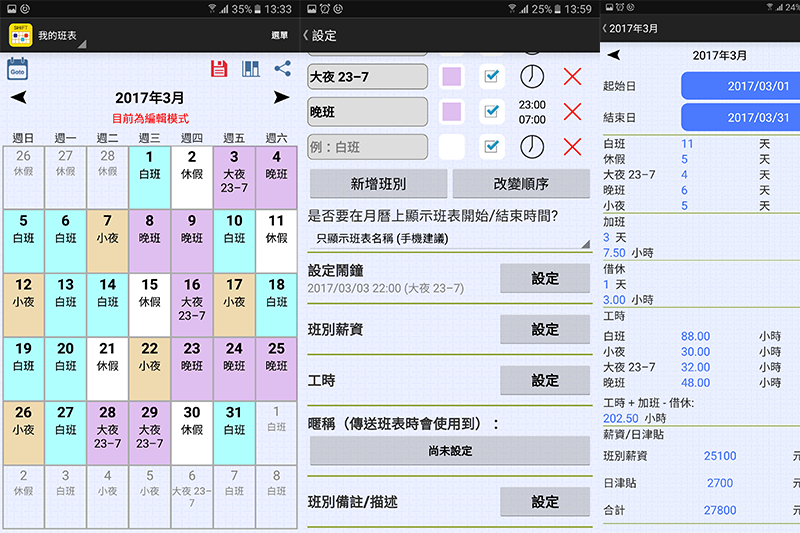Open the 選單 menu
Screen dimensions: 800x533
pyautogui.click(x=280, y=35)
